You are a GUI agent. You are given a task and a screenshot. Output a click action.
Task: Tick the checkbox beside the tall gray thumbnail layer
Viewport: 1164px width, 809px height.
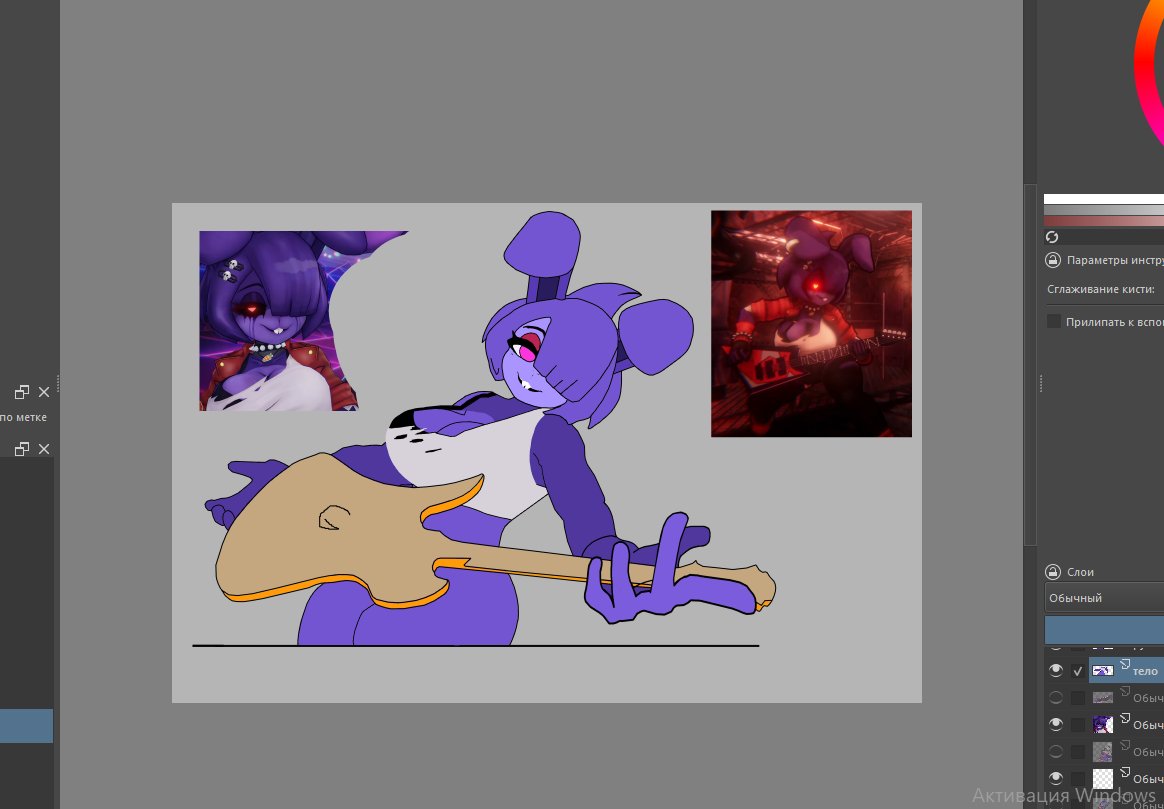tap(1078, 752)
